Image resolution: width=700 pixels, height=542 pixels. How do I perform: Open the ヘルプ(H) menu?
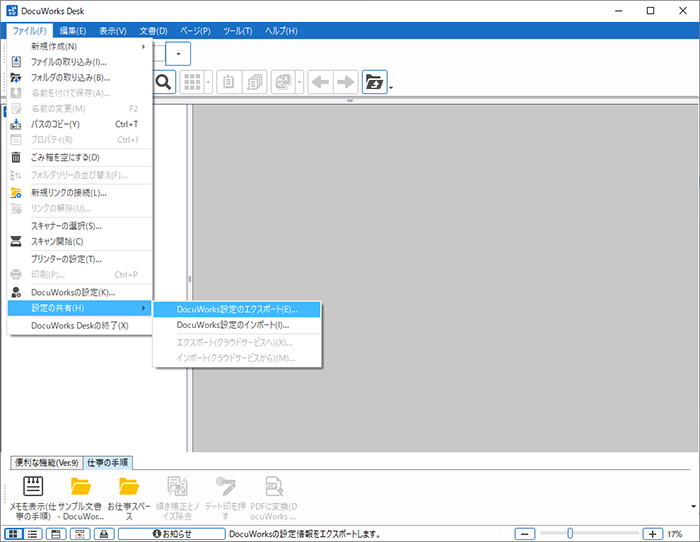coord(281,31)
